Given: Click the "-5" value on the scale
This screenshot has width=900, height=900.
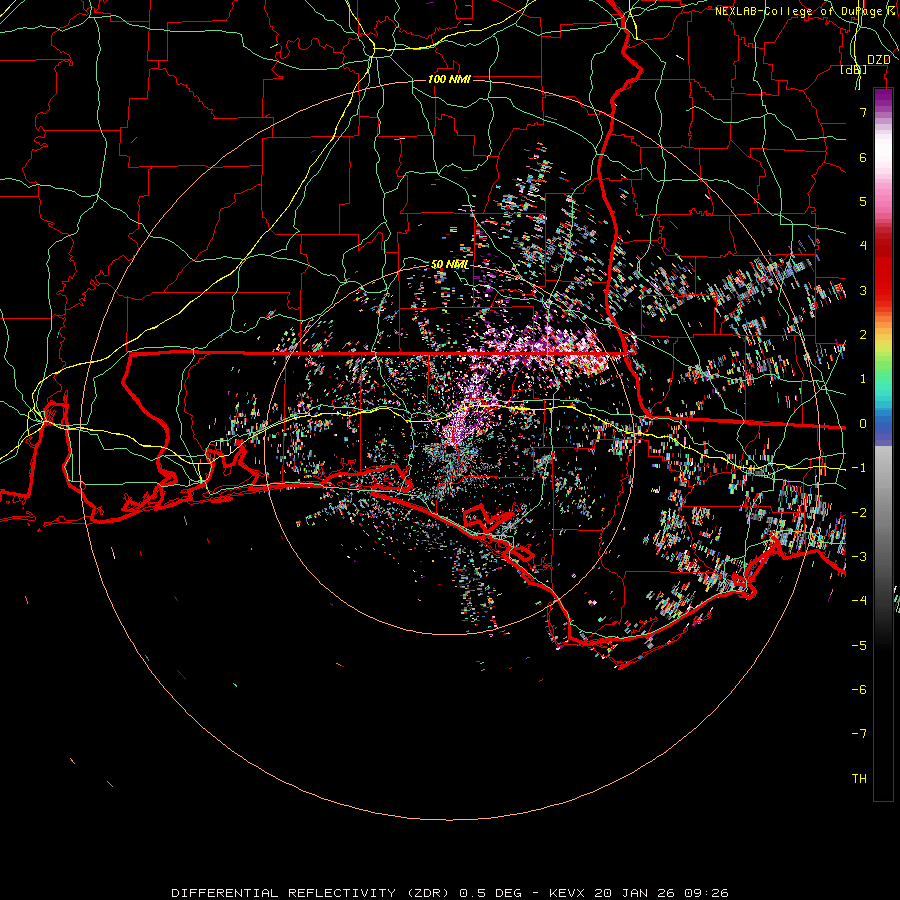Looking at the screenshot, I should point(859,646).
